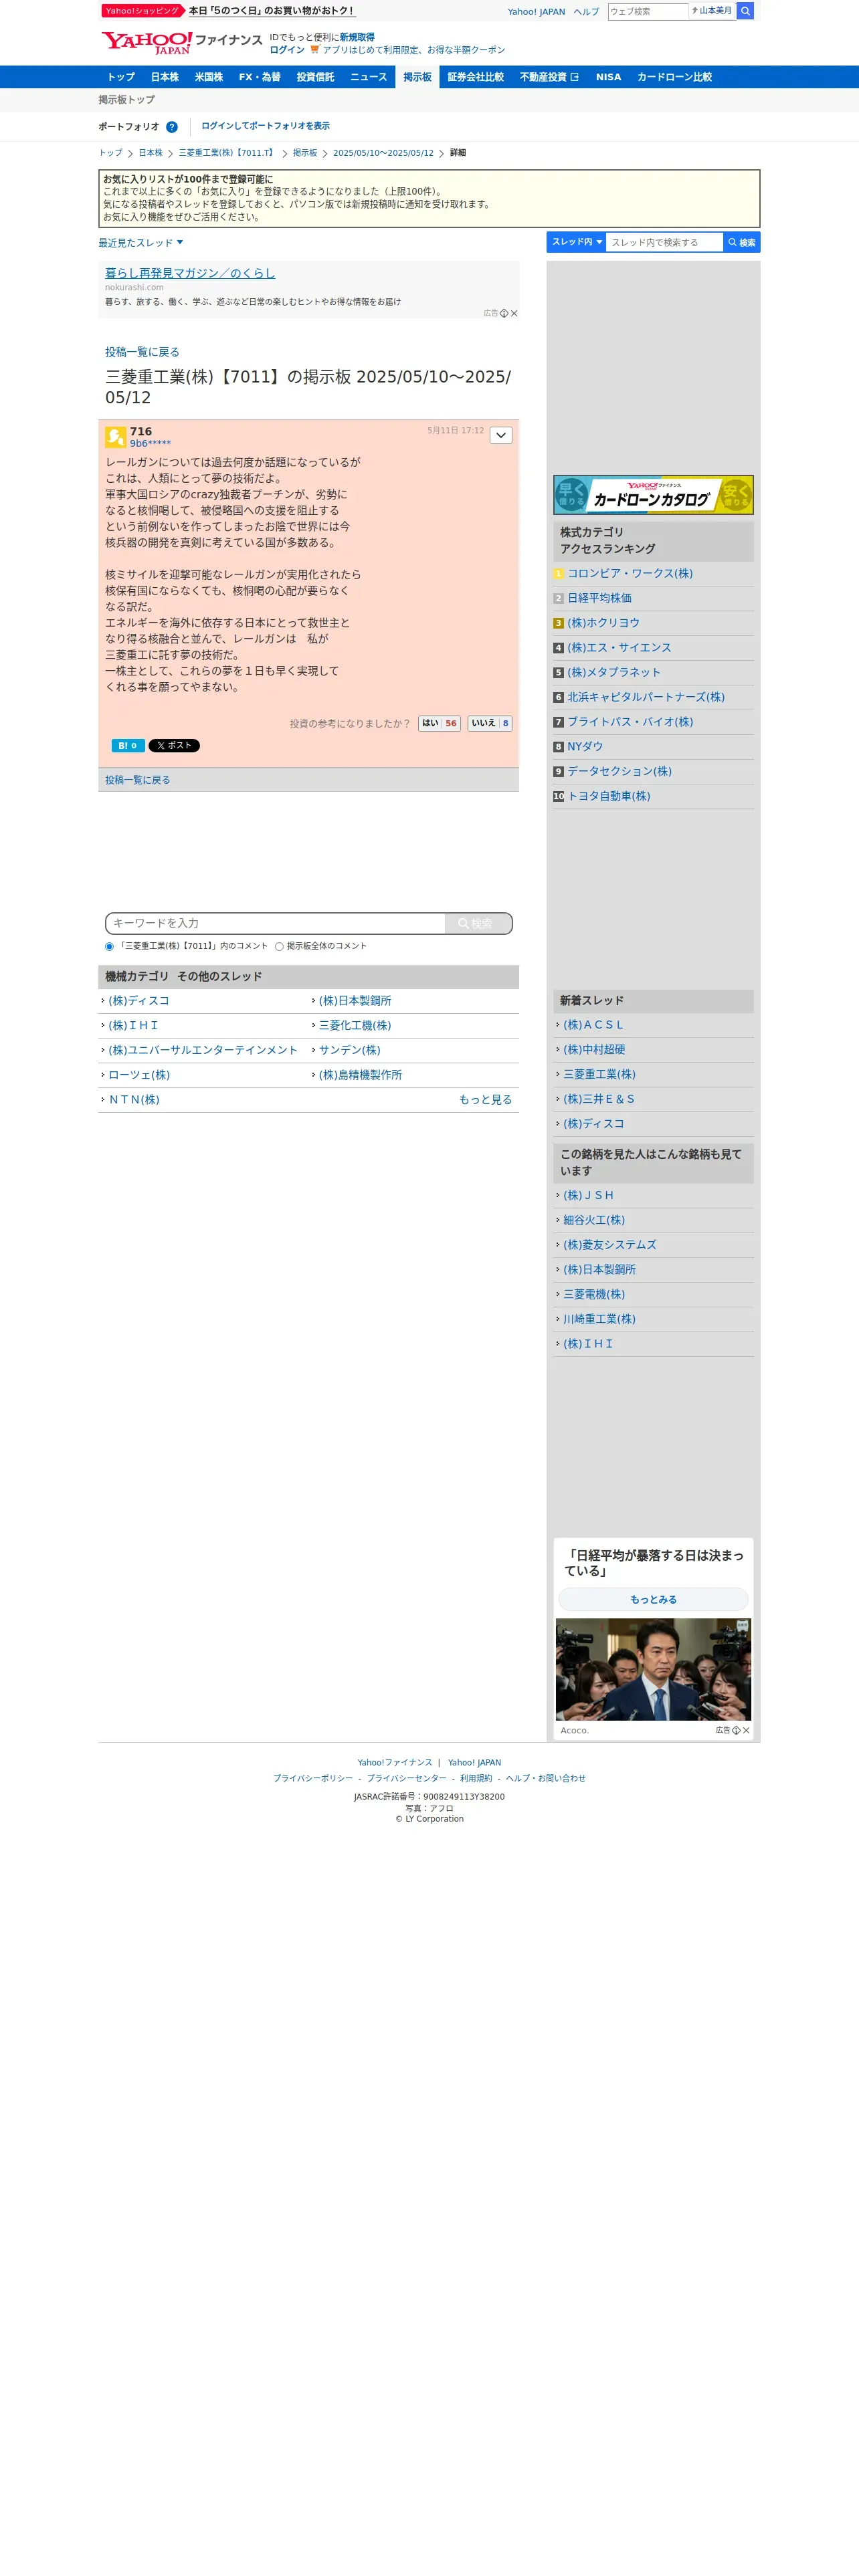Click the upper 投稿一覧に戻る link
This screenshot has width=859, height=2576.
pos(142,352)
